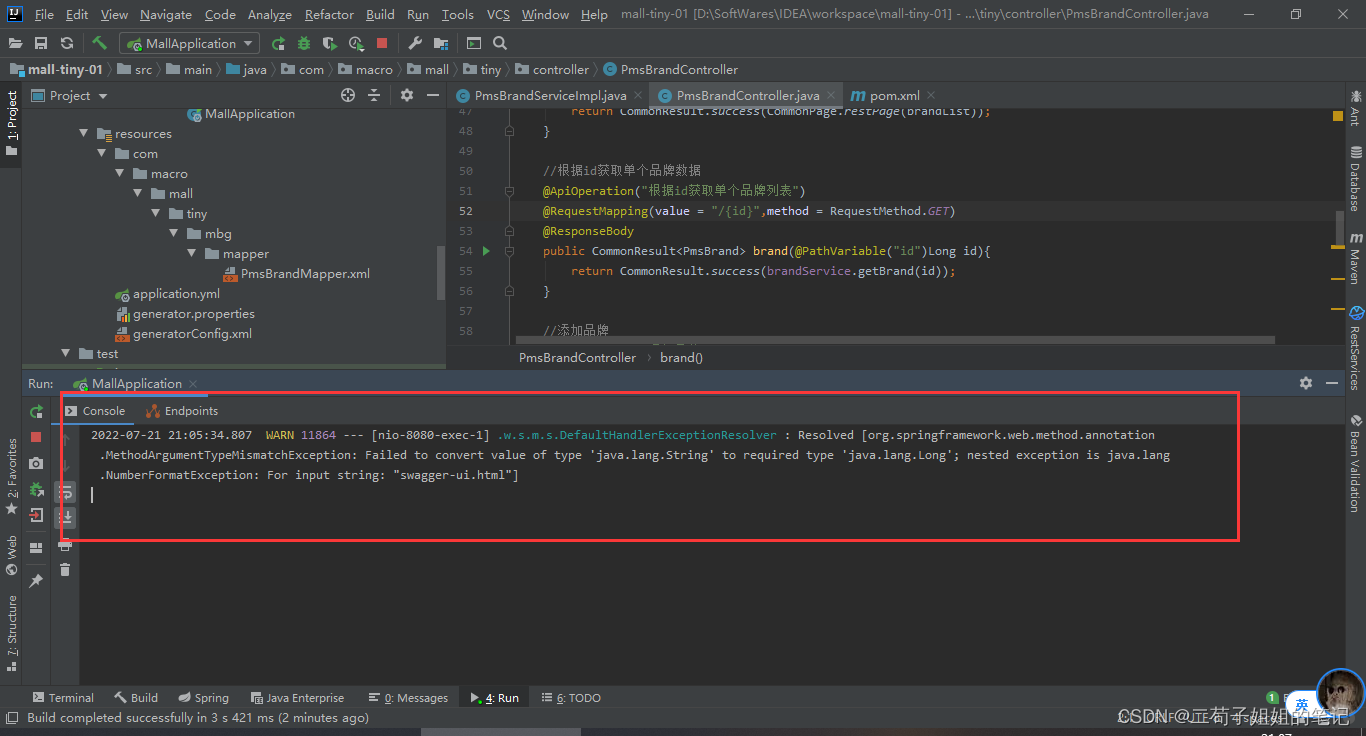1366x736 pixels.
Task: Open the MallApplication run configuration dropdown
Action: click(189, 43)
